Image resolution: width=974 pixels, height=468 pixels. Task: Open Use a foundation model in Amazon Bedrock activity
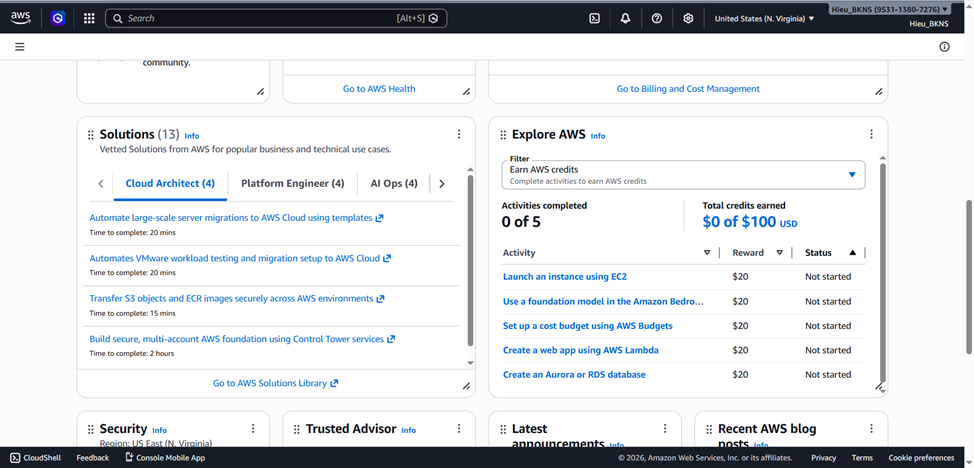(x=603, y=301)
